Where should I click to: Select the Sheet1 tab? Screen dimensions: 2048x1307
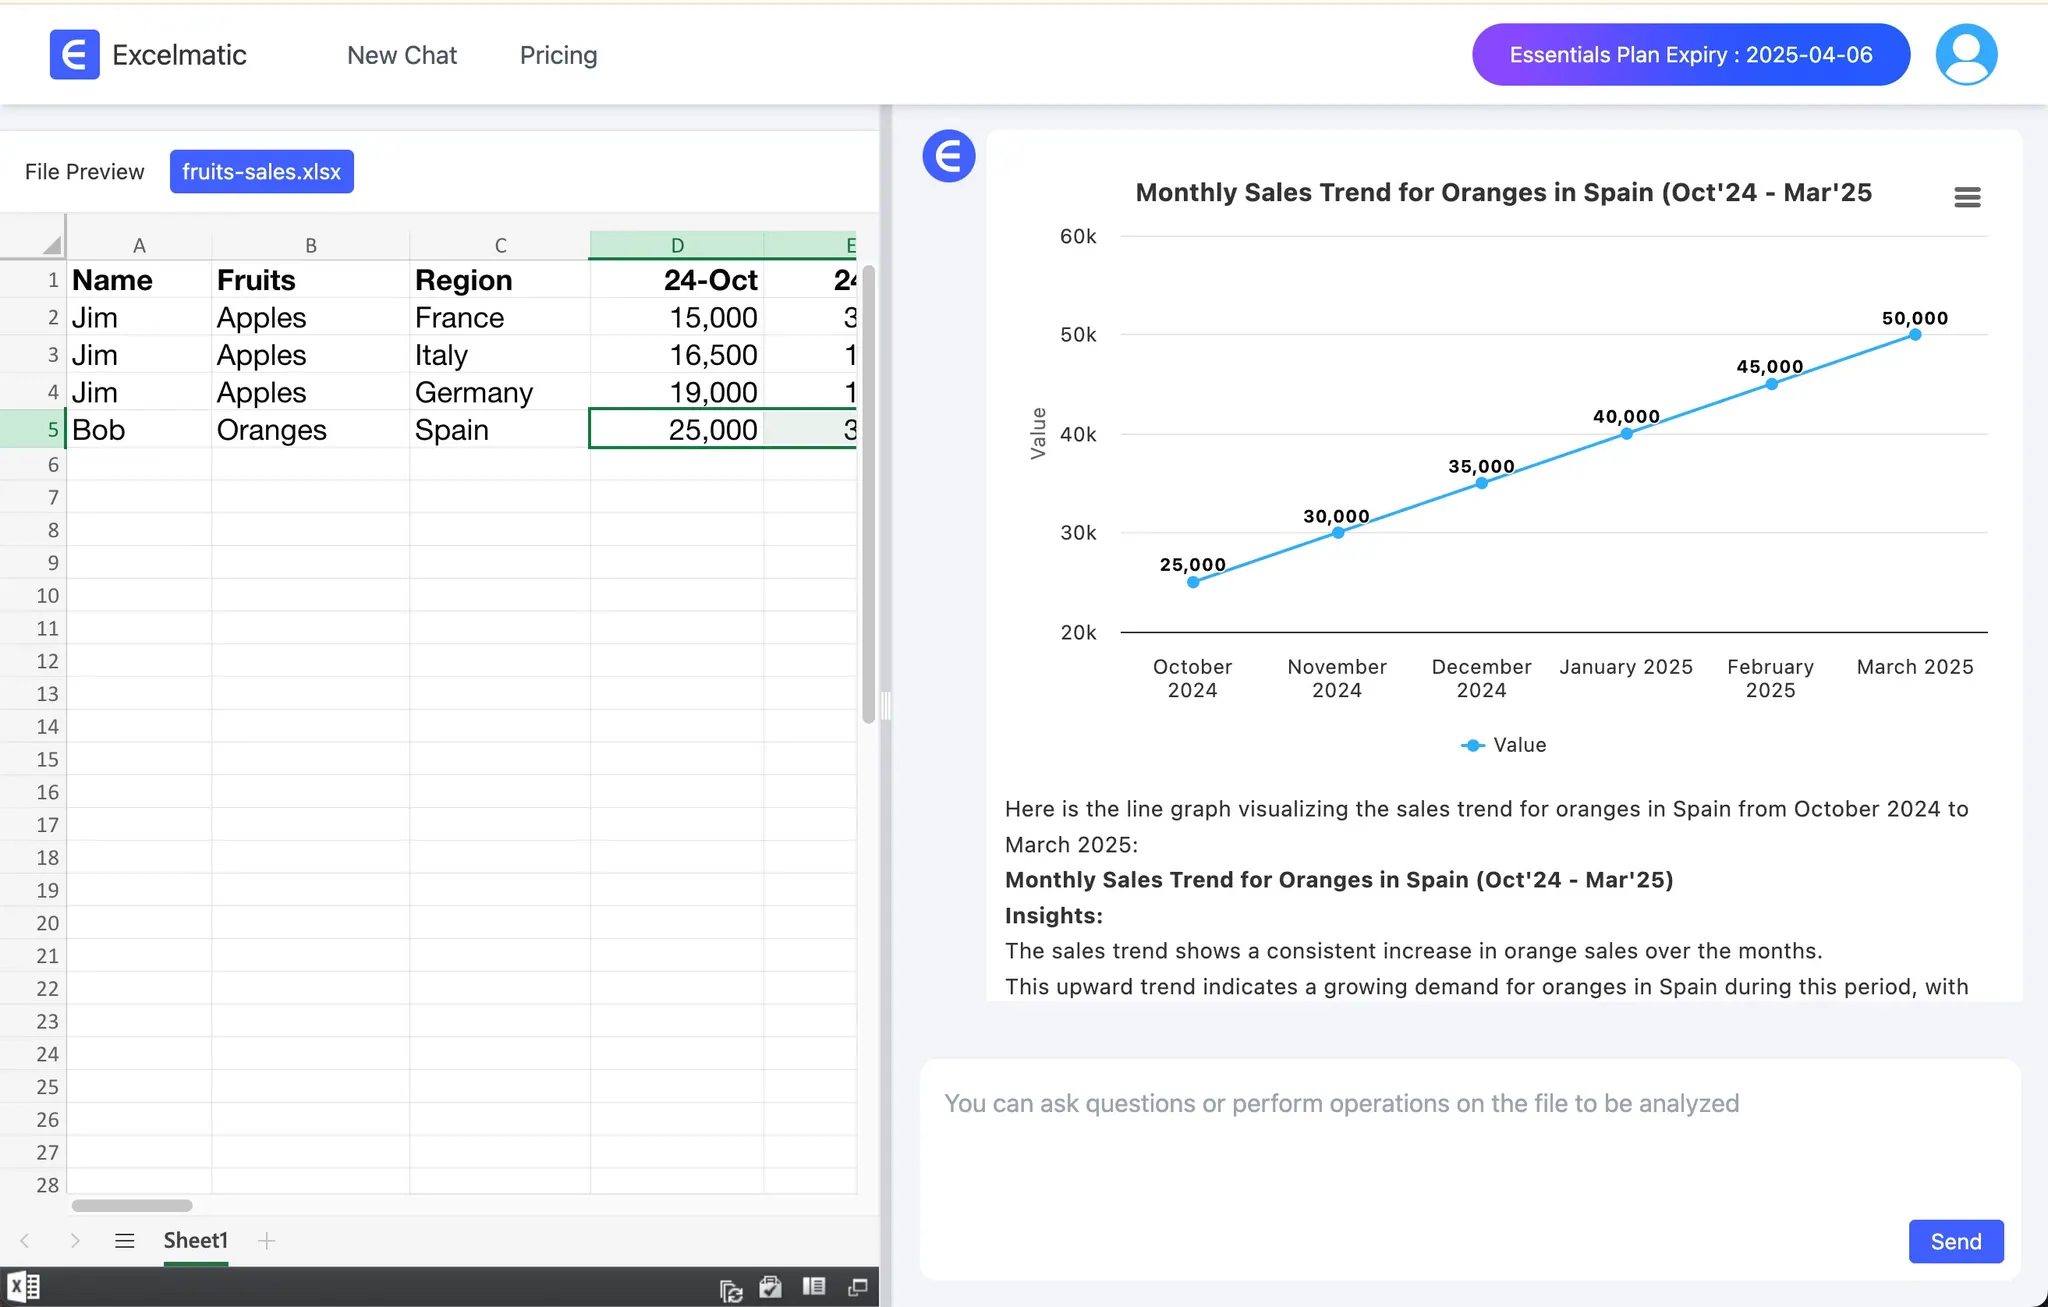coord(195,1240)
